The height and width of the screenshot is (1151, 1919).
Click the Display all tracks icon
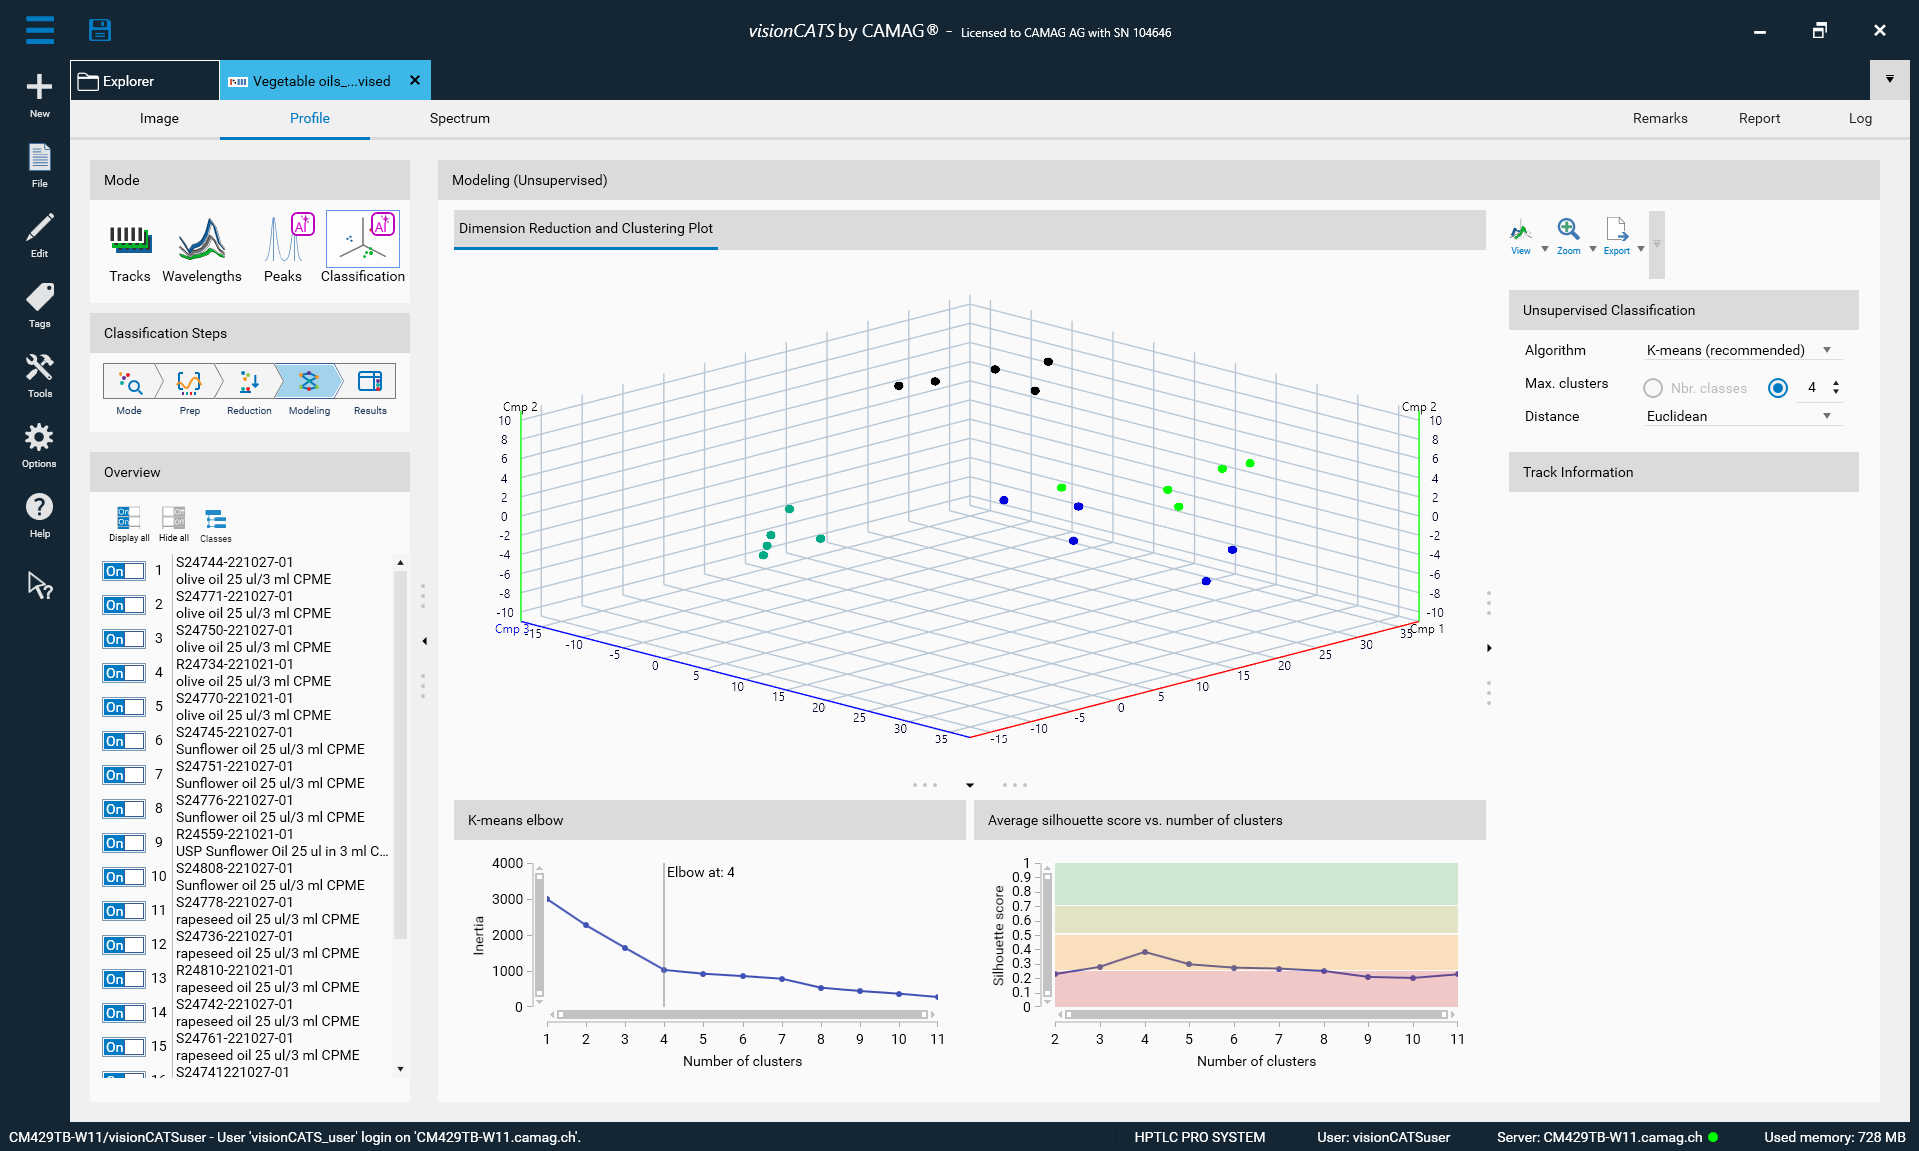[128, 518]
